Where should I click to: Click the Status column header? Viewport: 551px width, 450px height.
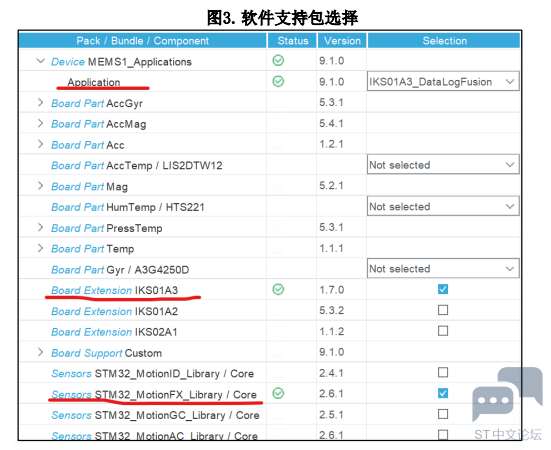[x=292, y=40]
